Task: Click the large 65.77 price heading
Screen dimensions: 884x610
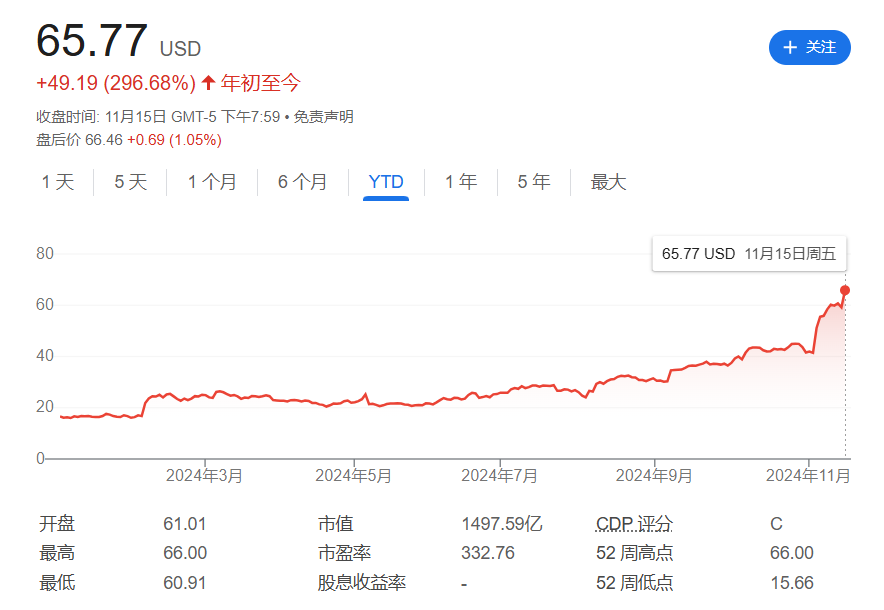Action: [x=92, y=42]
